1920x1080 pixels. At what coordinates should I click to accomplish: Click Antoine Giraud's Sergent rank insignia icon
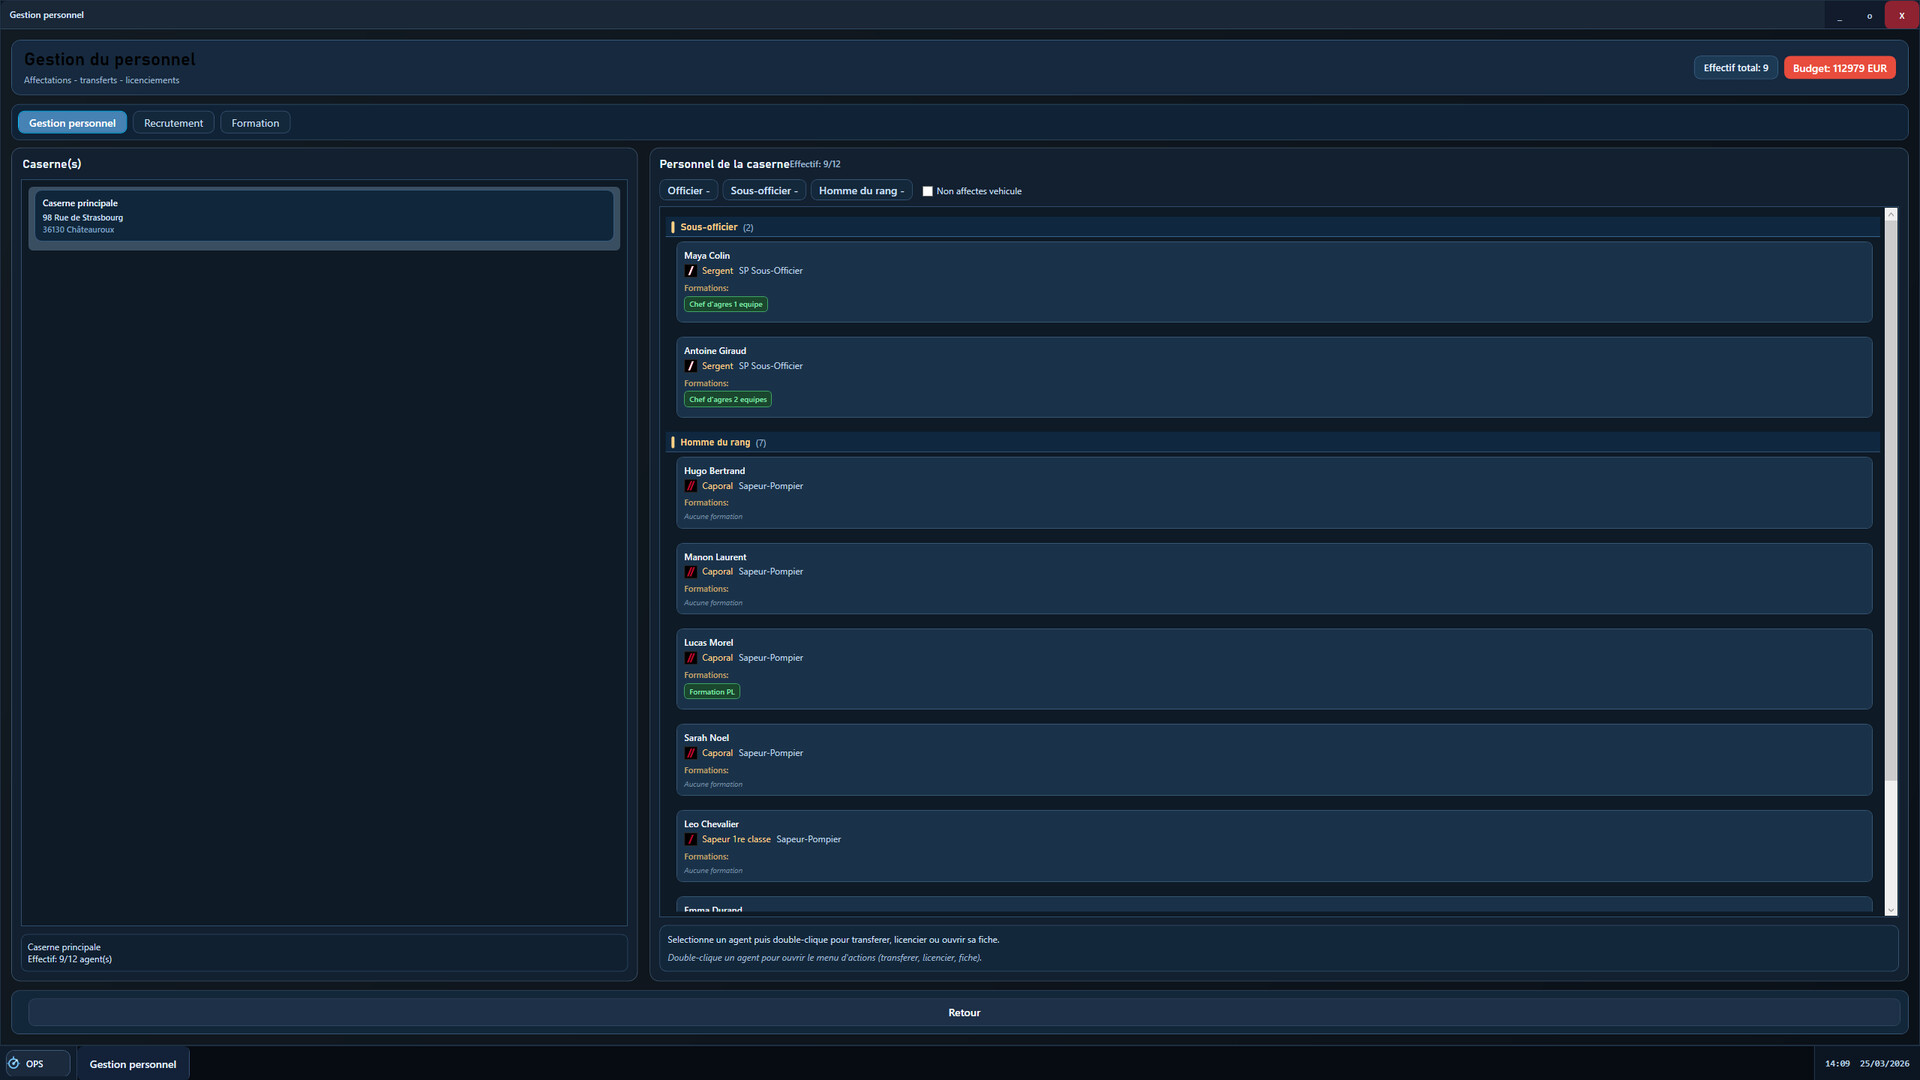(690, 366)
